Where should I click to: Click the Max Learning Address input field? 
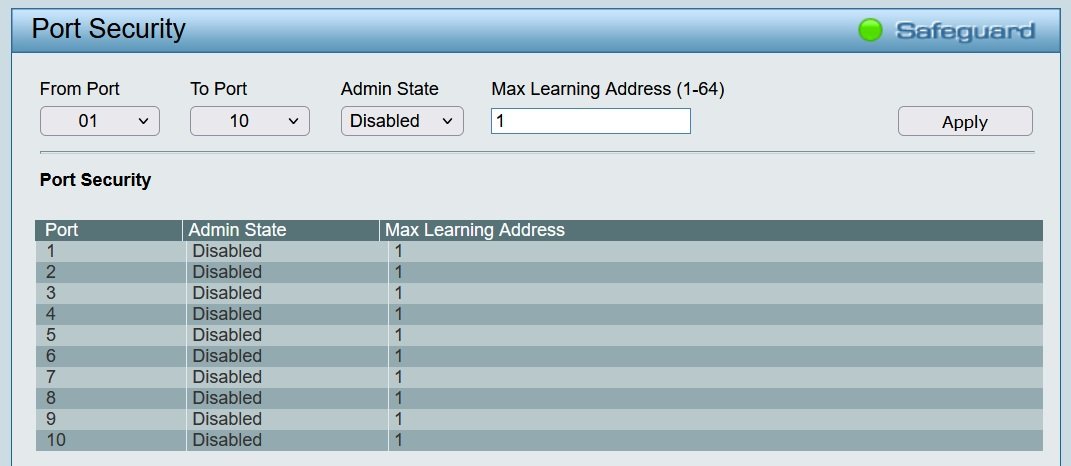tap(591, 121)
